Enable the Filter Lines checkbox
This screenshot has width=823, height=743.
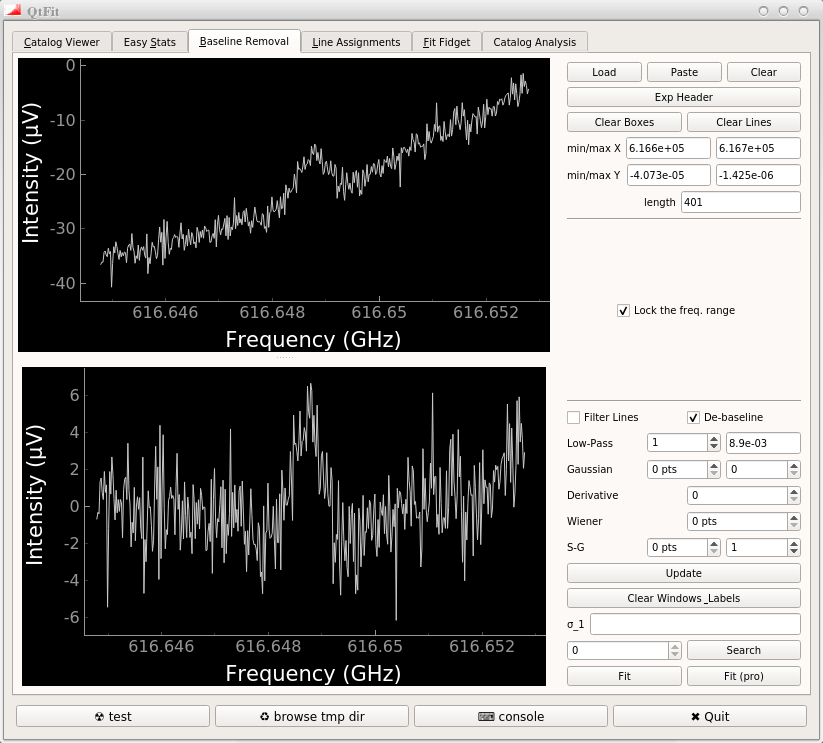(574, 417)
